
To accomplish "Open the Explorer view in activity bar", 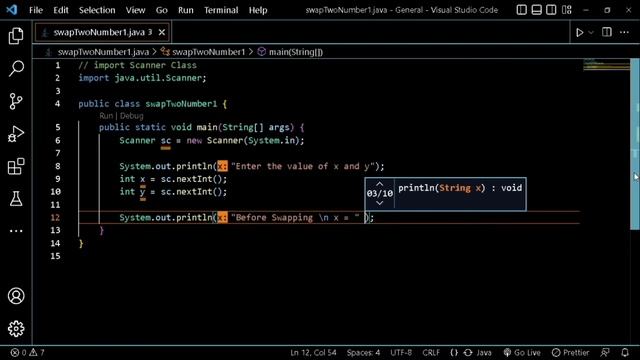I will pos(16,36).
